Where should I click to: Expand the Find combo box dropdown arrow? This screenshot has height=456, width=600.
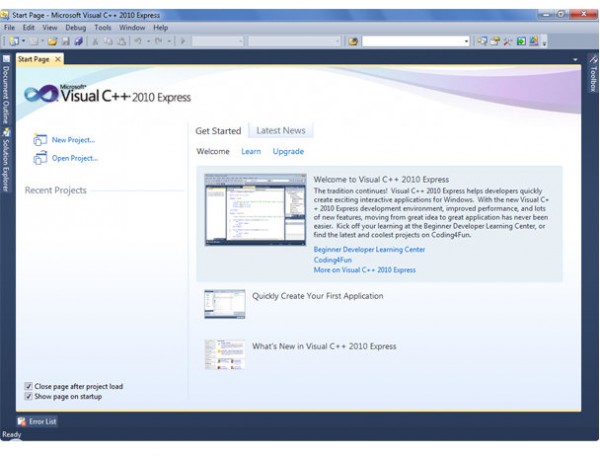click(466, 41)
